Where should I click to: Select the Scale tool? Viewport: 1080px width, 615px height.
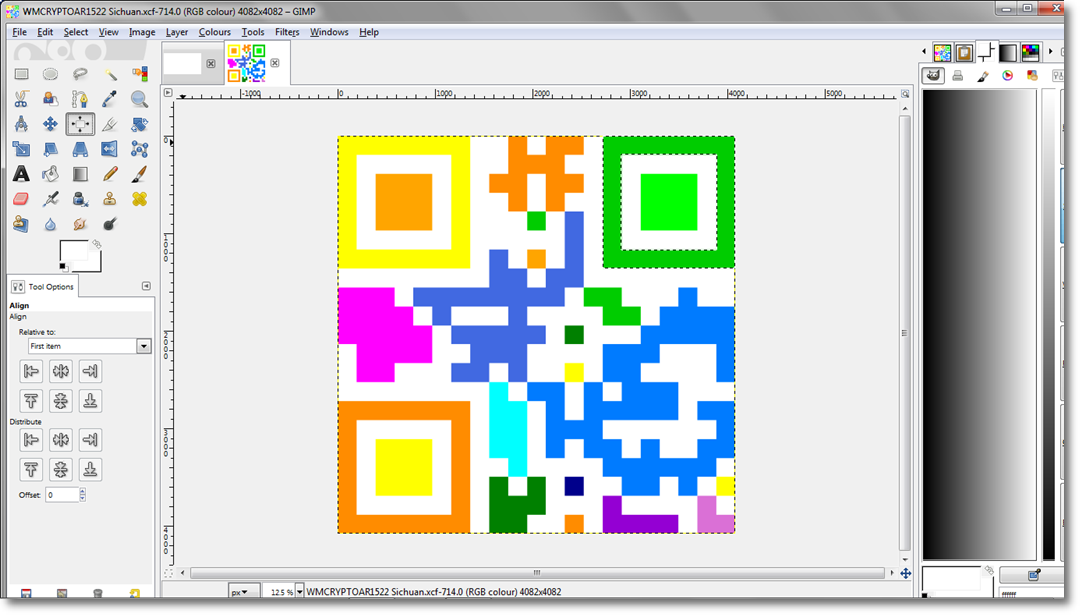coord(21,149)
